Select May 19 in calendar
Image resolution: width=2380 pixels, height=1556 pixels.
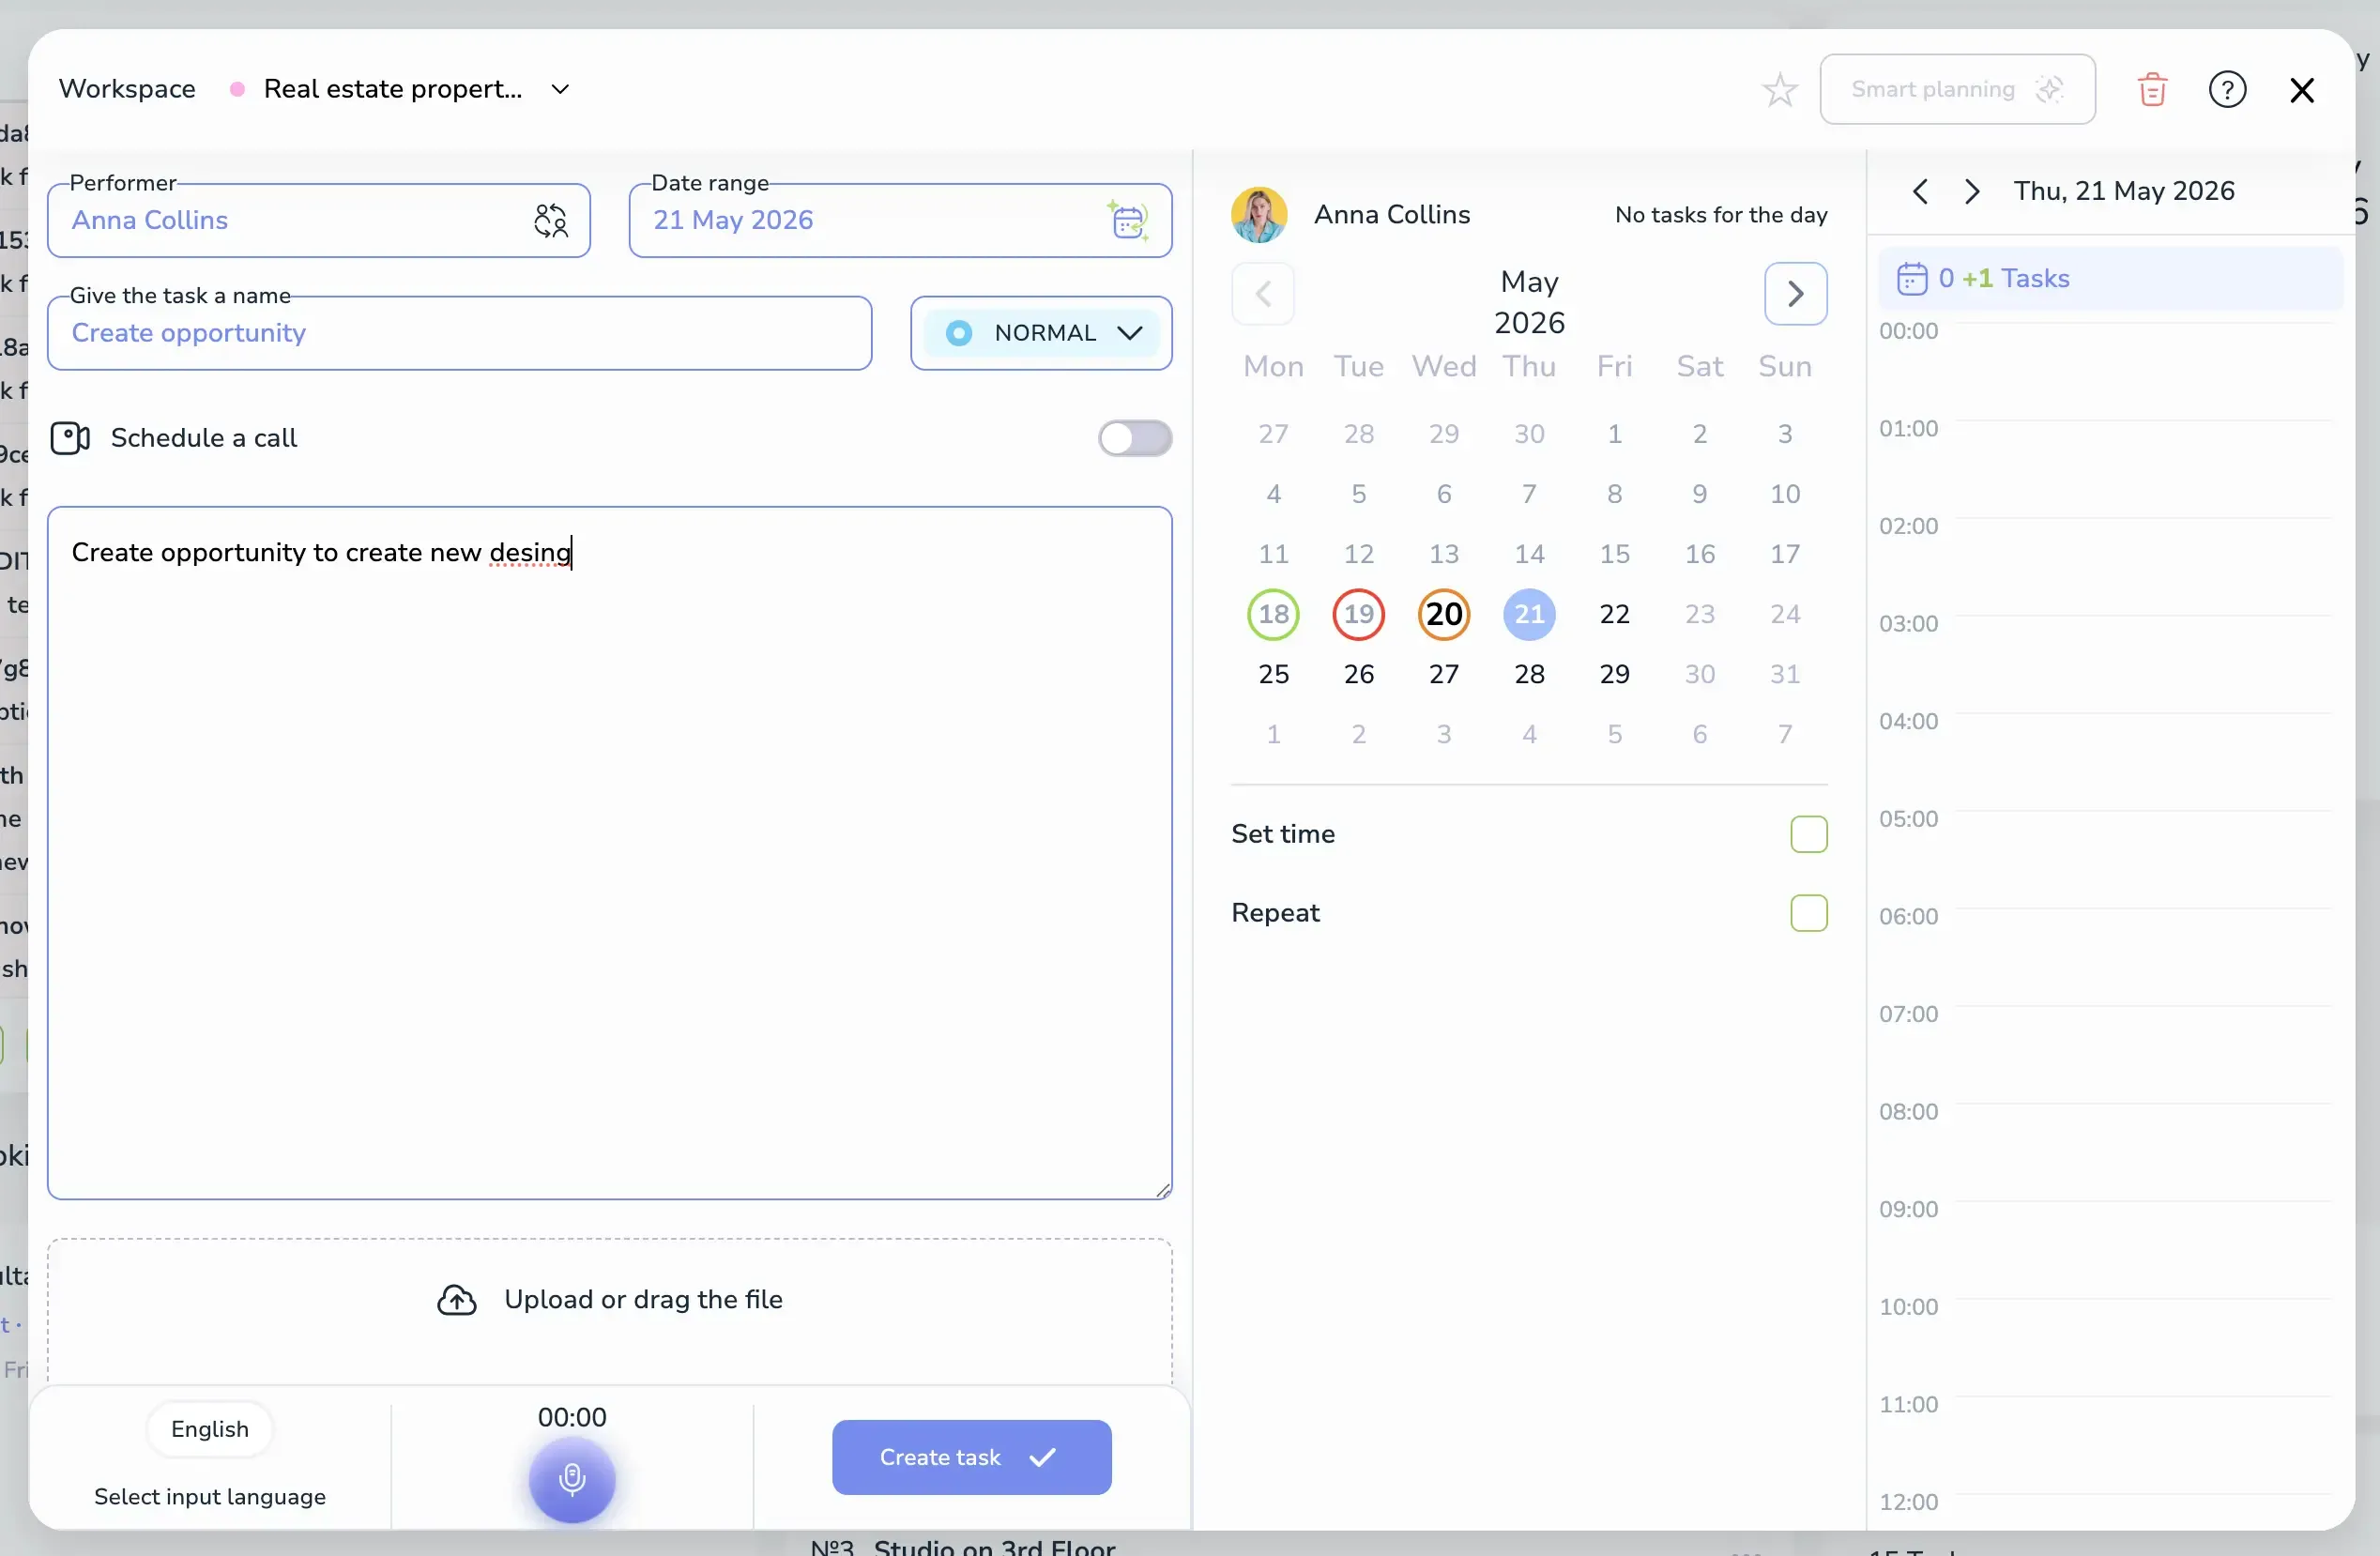coord(1358,614)
